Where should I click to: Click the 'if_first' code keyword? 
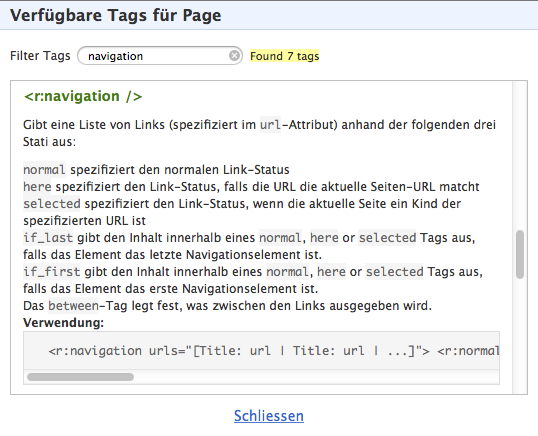coord(51,272)
